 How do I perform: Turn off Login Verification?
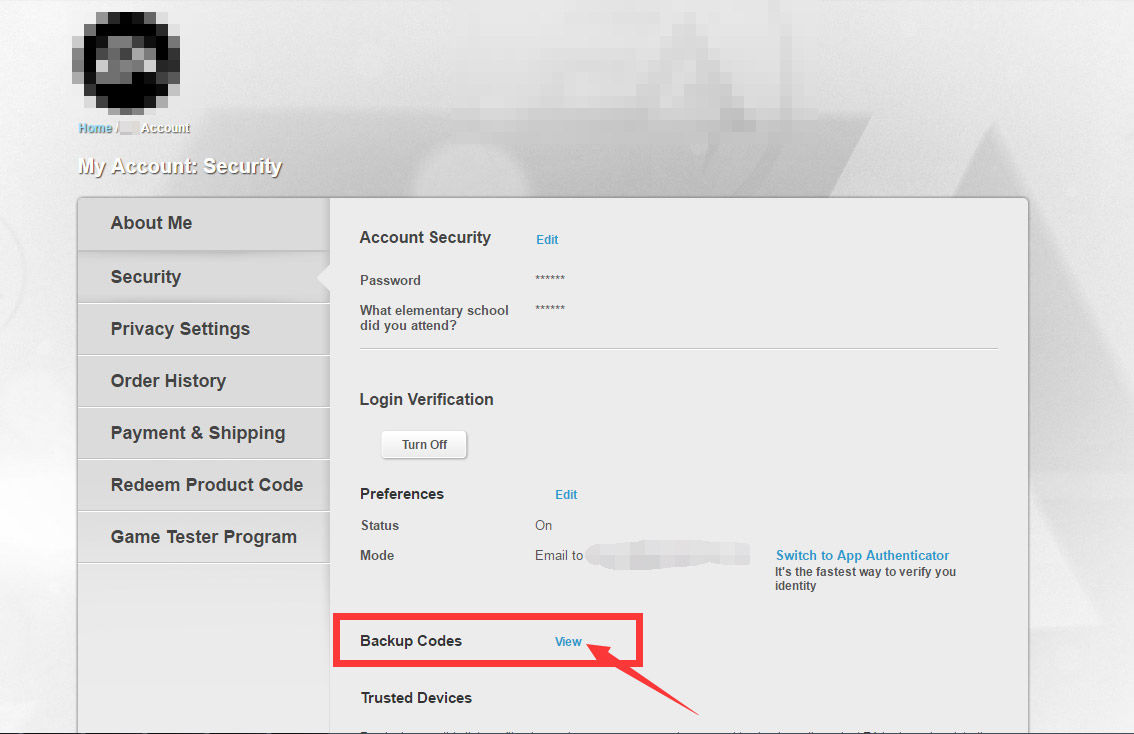[423, 444]
